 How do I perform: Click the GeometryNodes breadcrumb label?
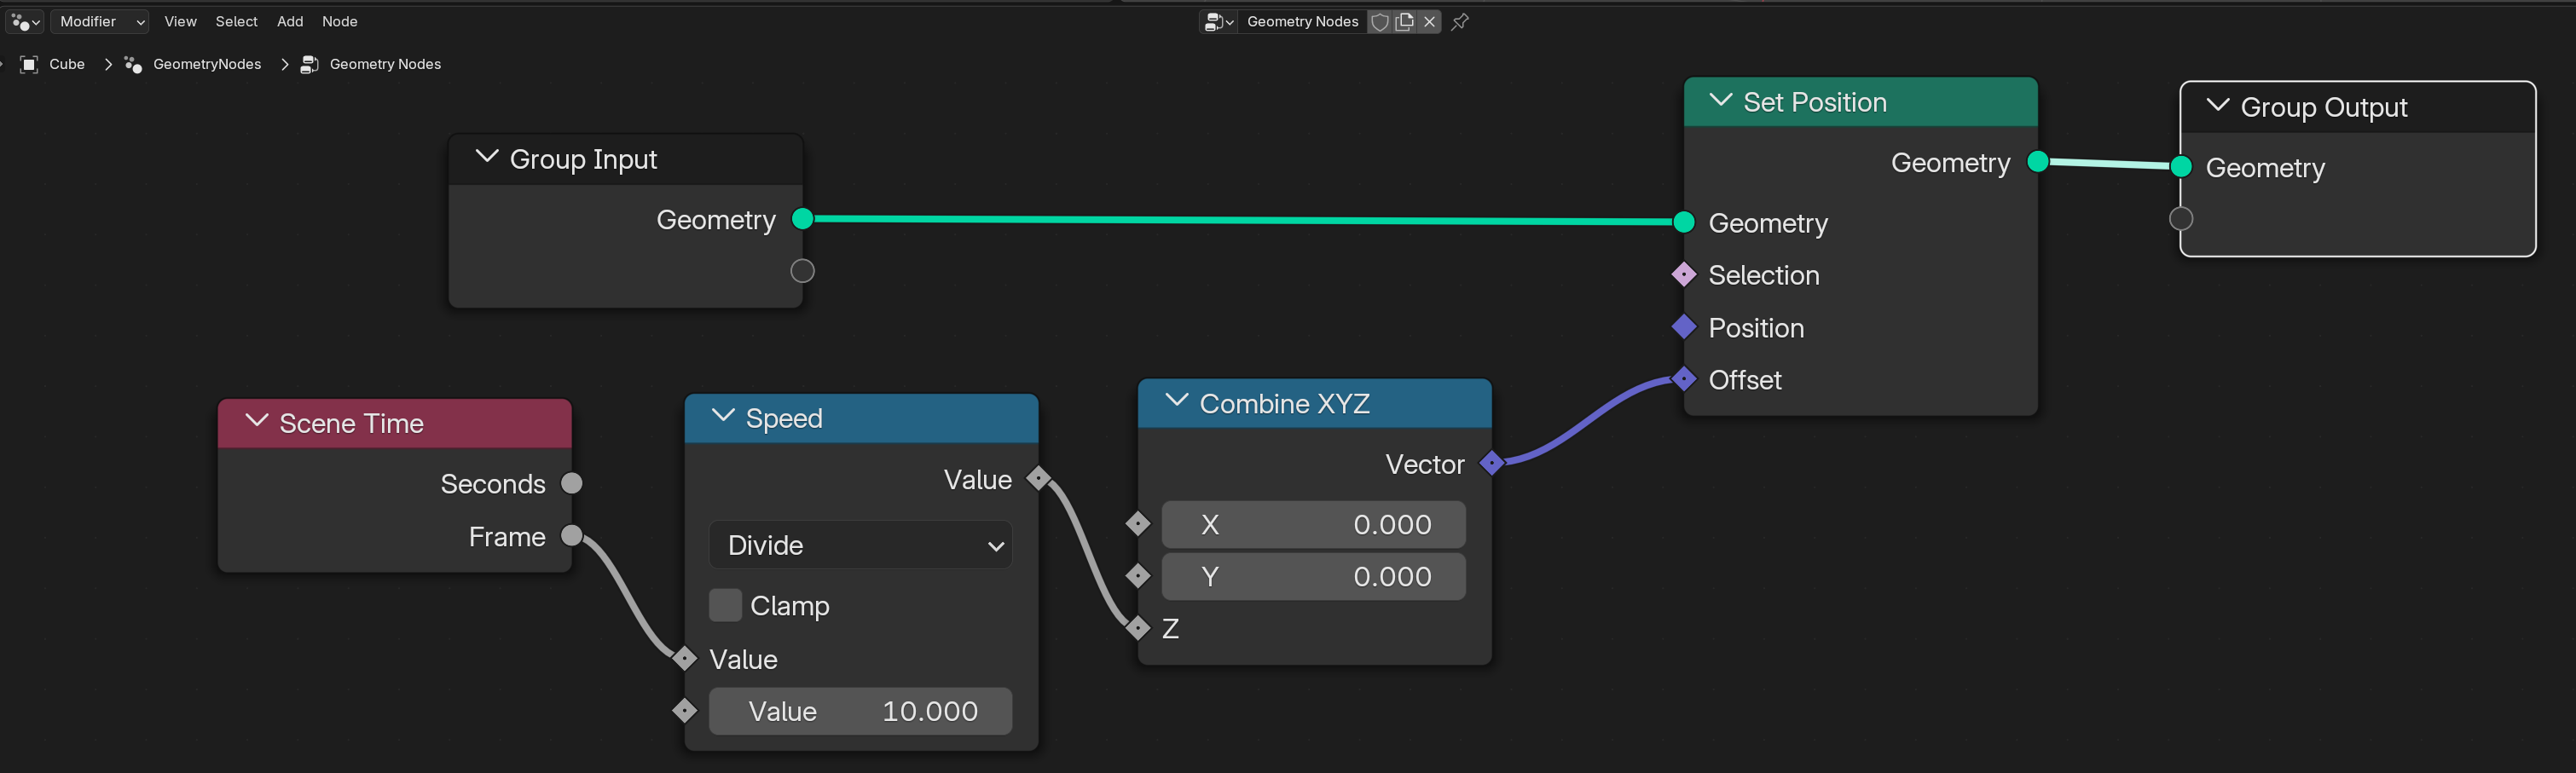(x=207, y=64)
